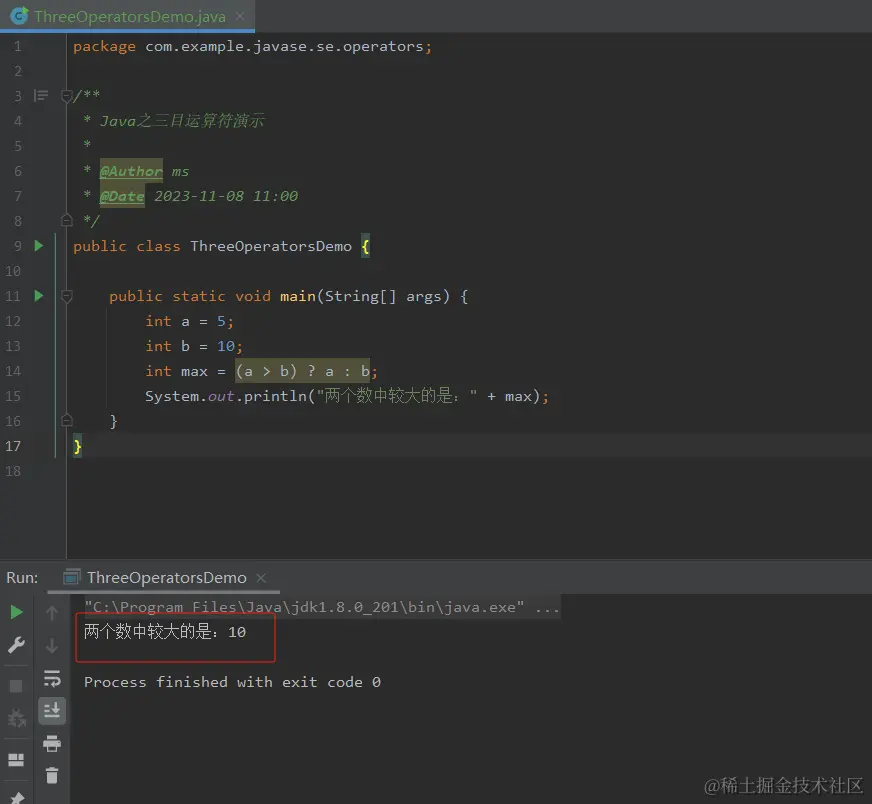Click the @Date tag in Javadoc
Viewport: 872px width, 804px height.
(x=122, y=196)
